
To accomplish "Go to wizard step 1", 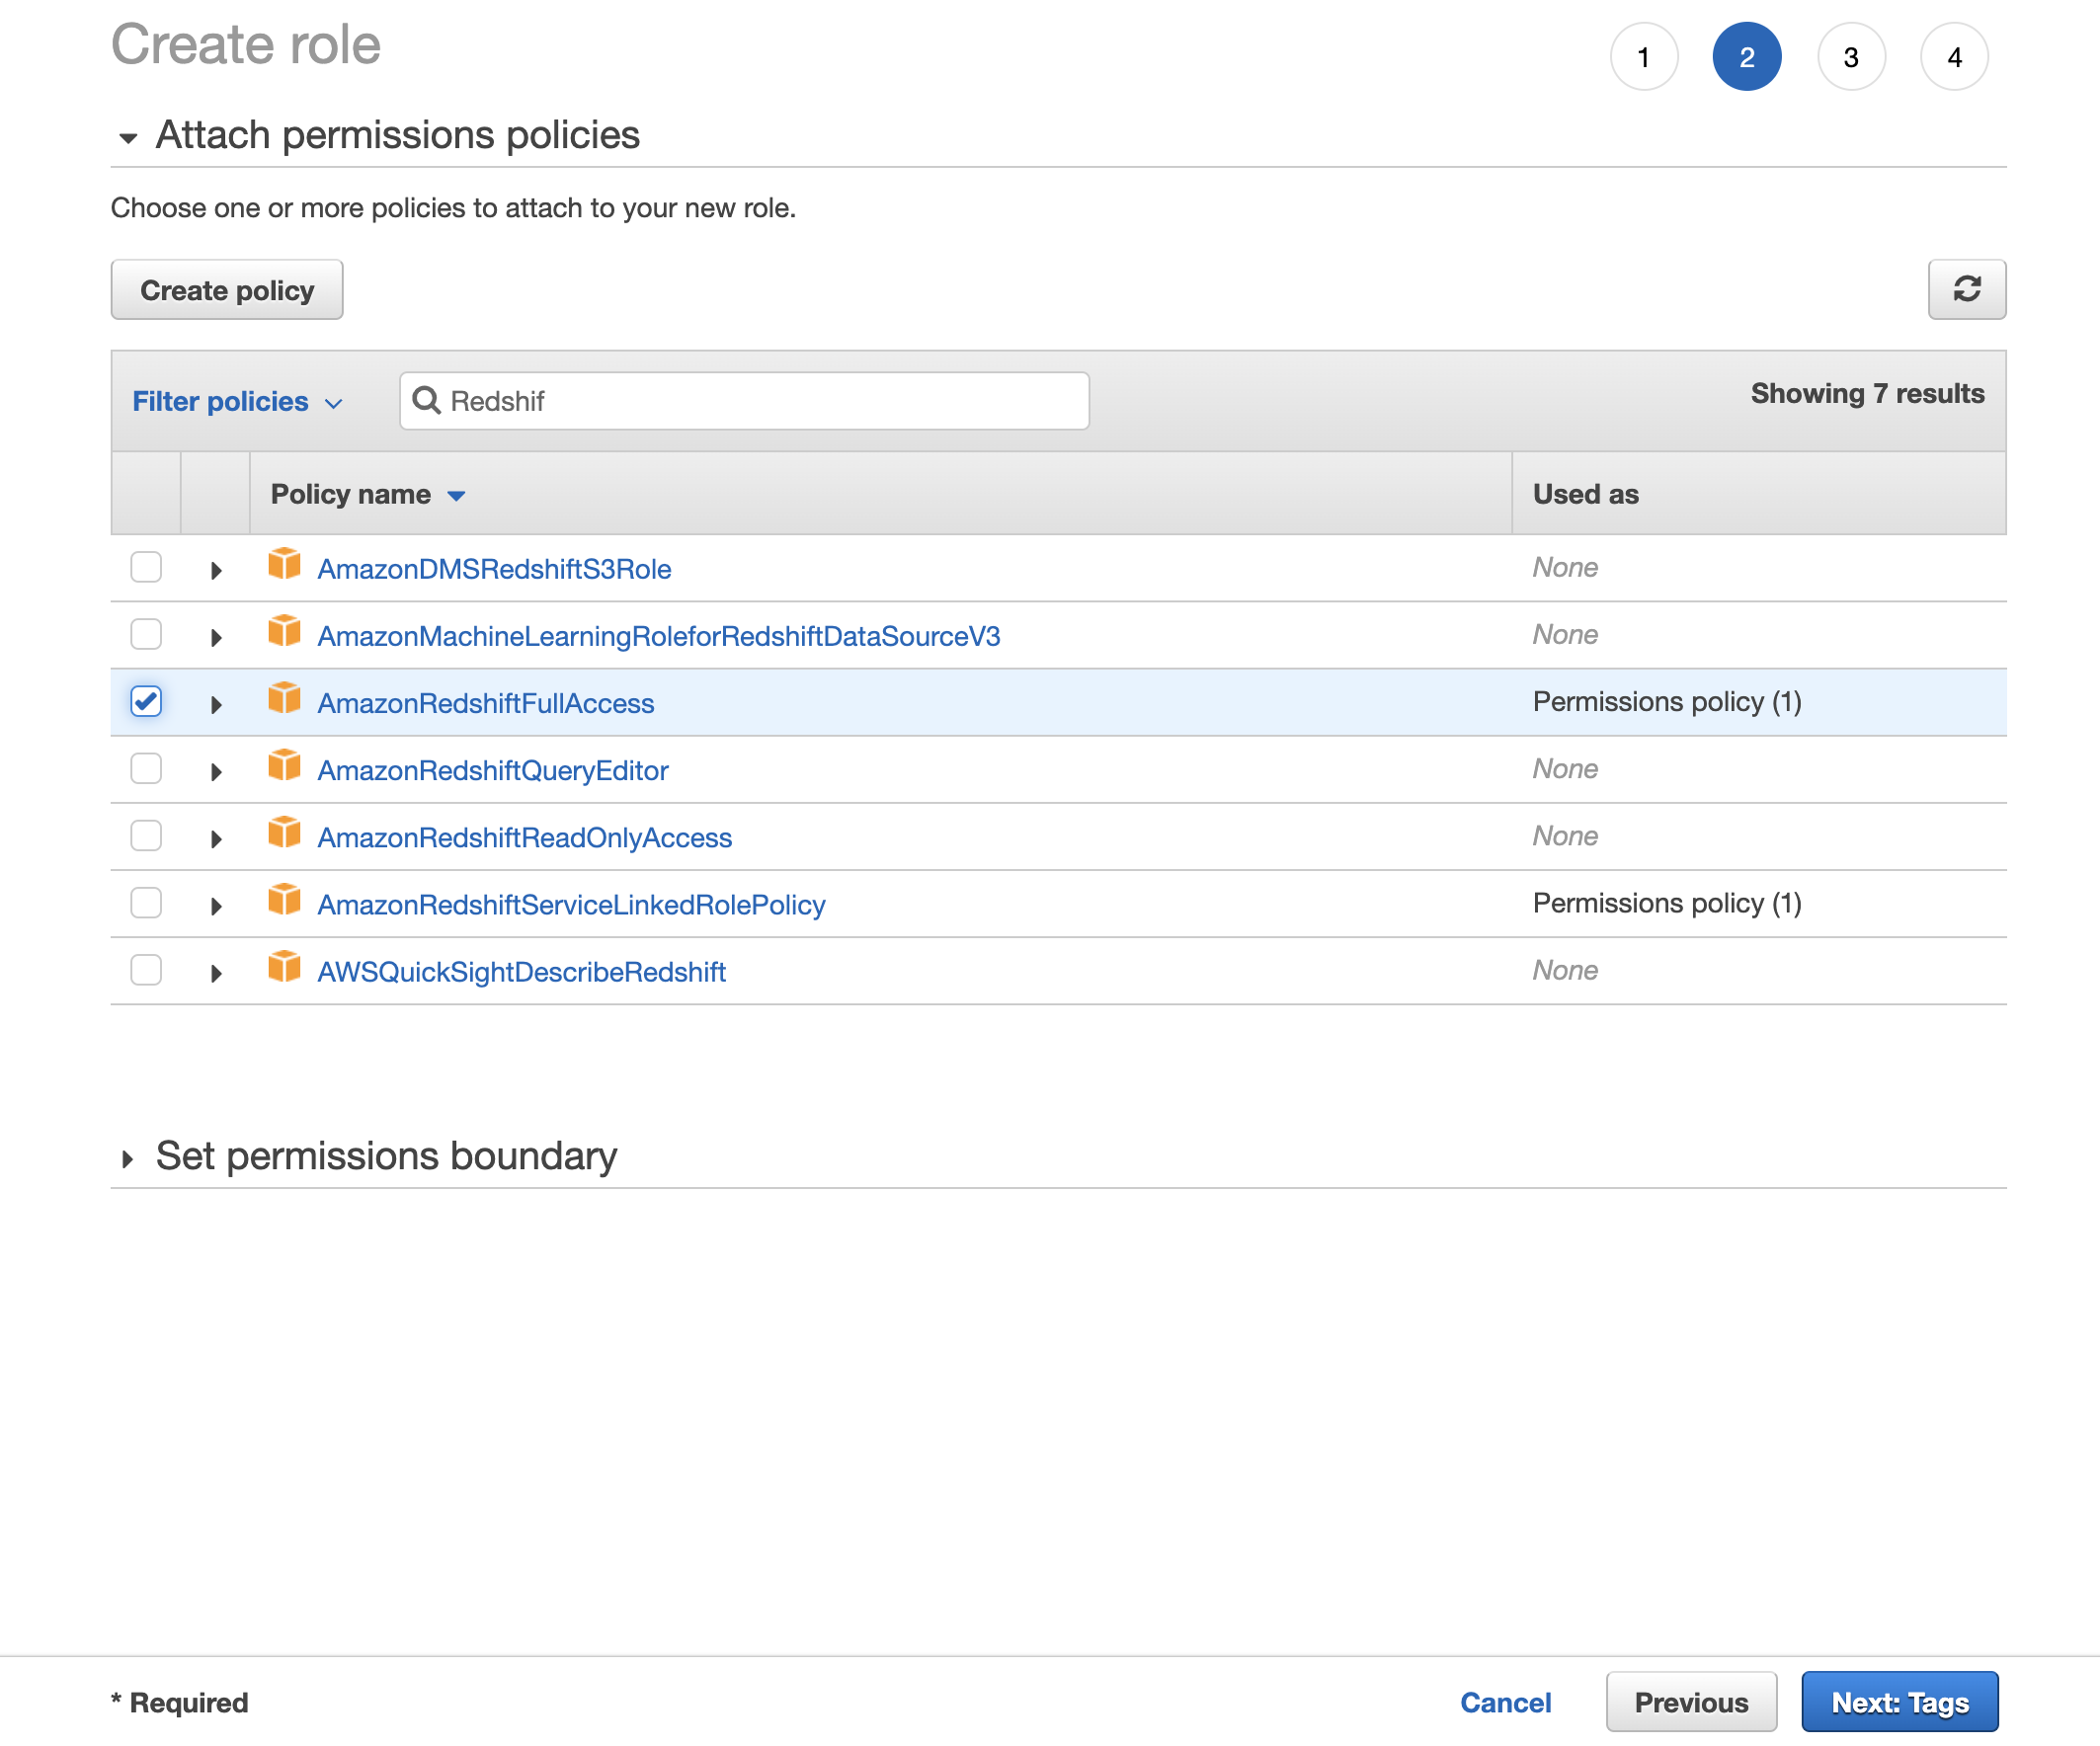I will (1643, 57).
